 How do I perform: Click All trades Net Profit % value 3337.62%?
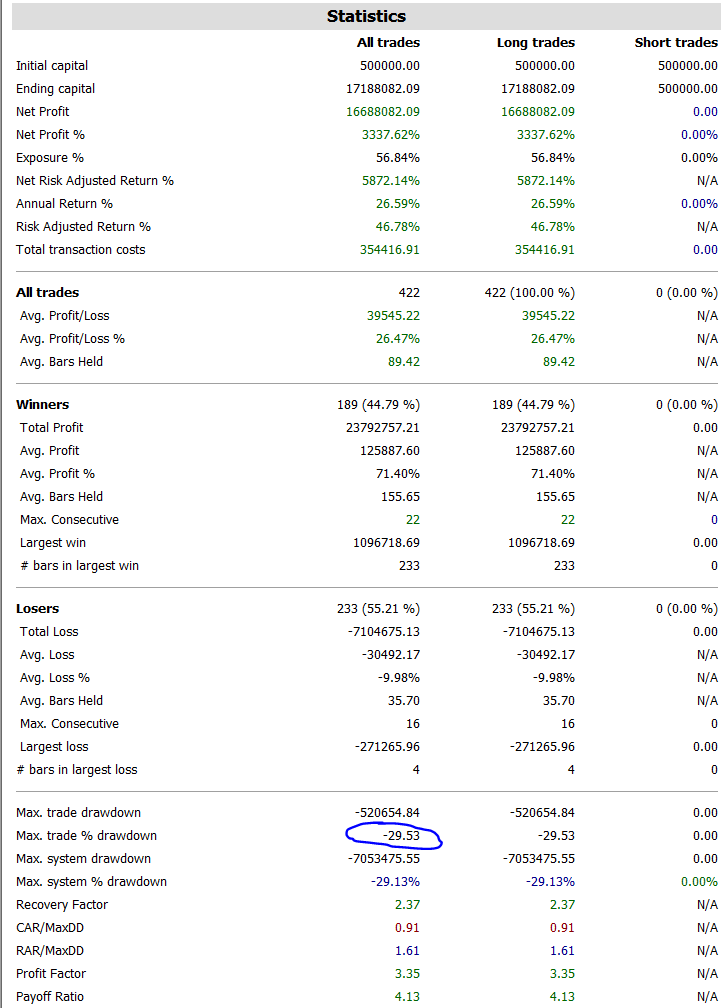coord(391,134)
